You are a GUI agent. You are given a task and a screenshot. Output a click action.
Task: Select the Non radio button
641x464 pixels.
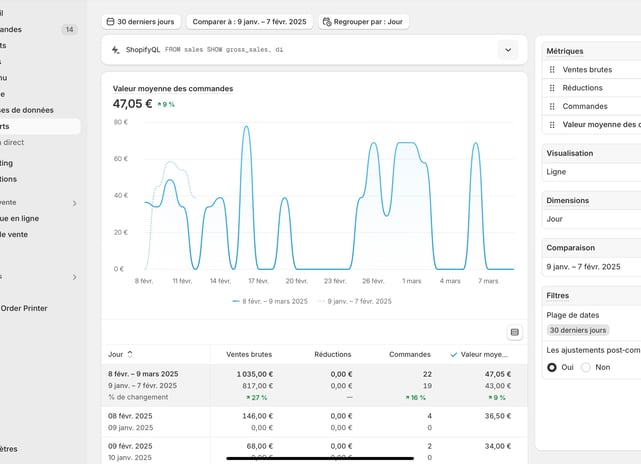pyautogui.click(x=586, y=367)
